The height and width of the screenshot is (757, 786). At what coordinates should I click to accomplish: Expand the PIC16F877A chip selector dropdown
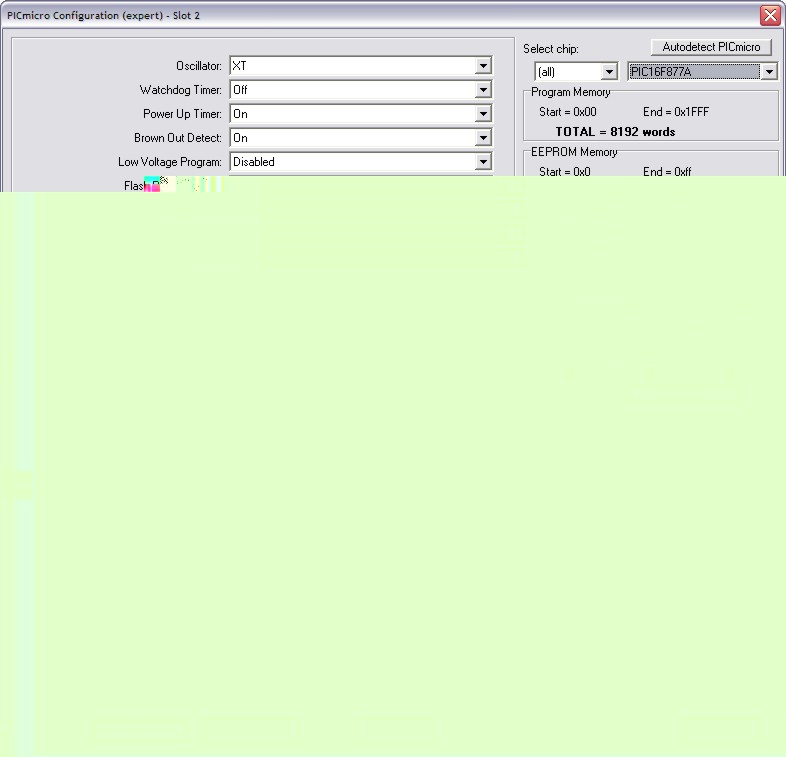pyautogui.click(x=702, y=72)
